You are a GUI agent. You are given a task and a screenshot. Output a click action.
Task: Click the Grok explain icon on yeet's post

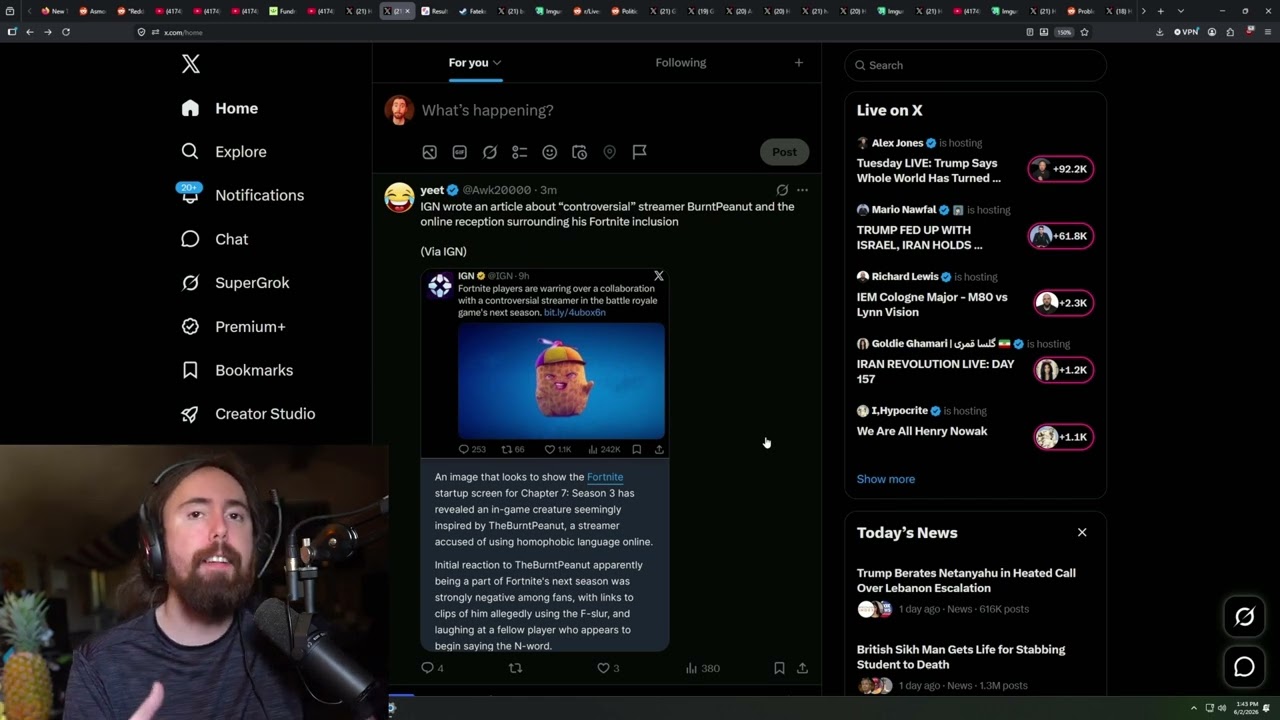(x=782, y=190)
